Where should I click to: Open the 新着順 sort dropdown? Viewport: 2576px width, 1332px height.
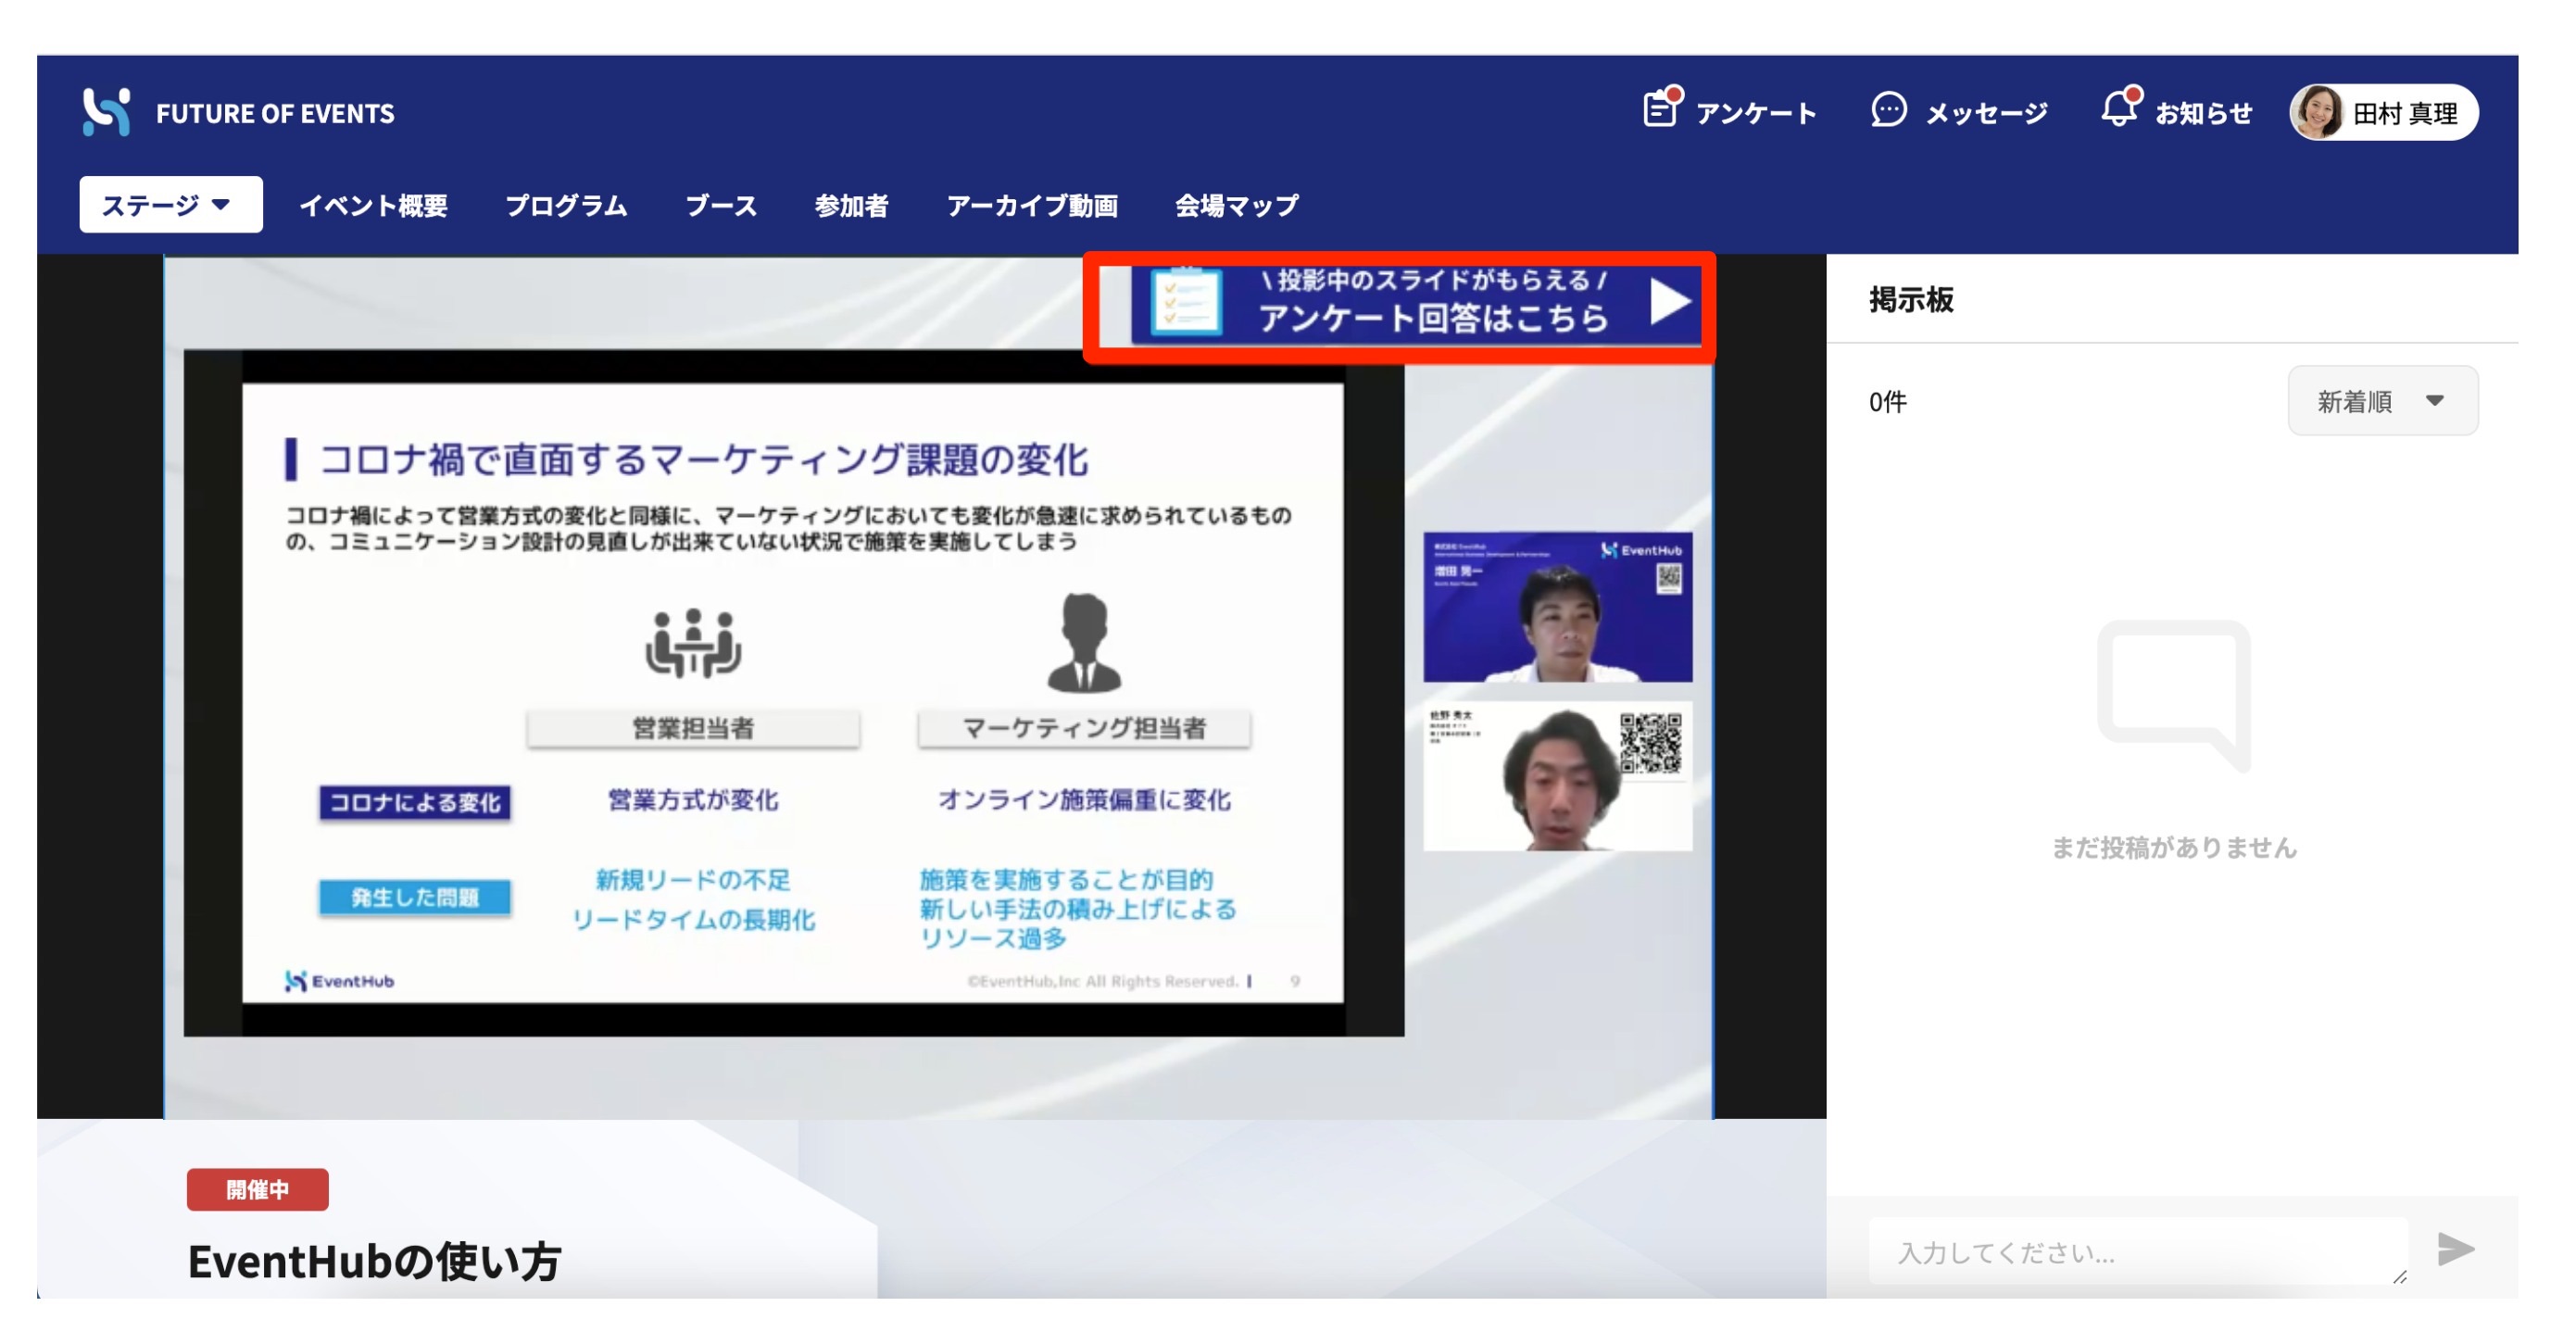(x=2382, y=401)
